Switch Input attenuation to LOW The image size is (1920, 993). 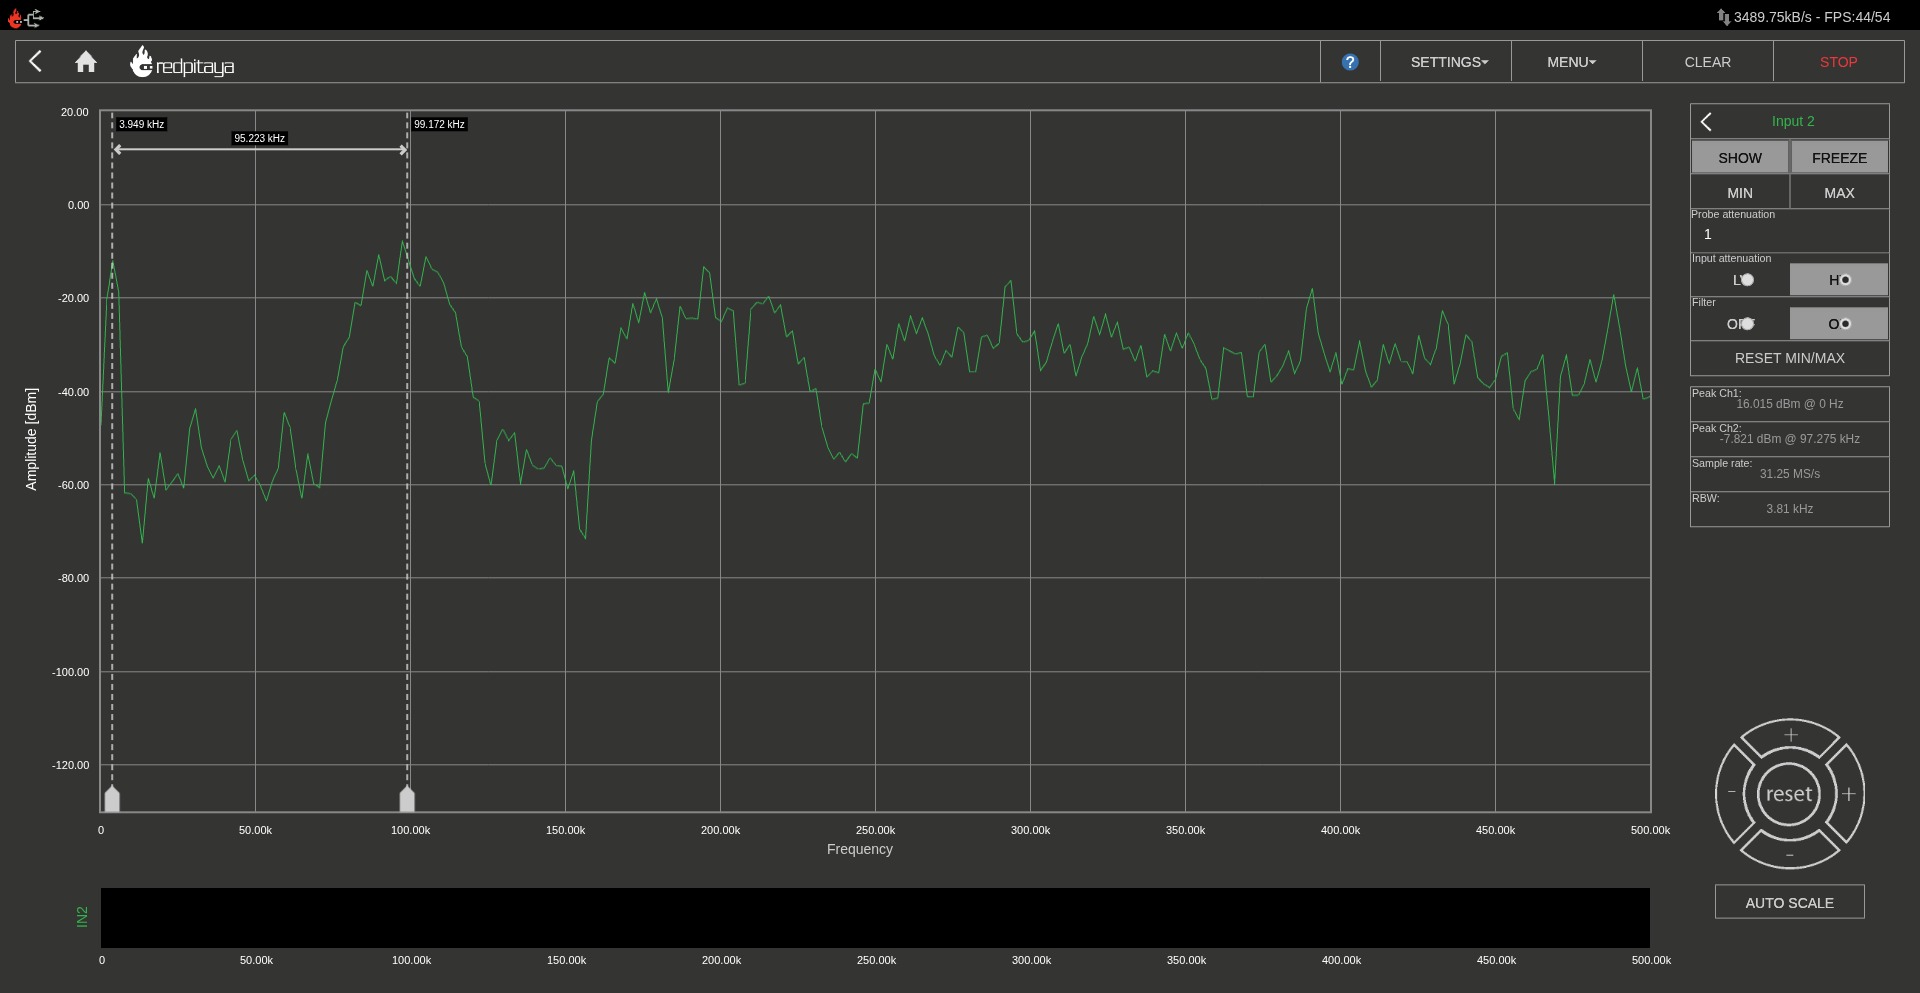coord(1739,280)
